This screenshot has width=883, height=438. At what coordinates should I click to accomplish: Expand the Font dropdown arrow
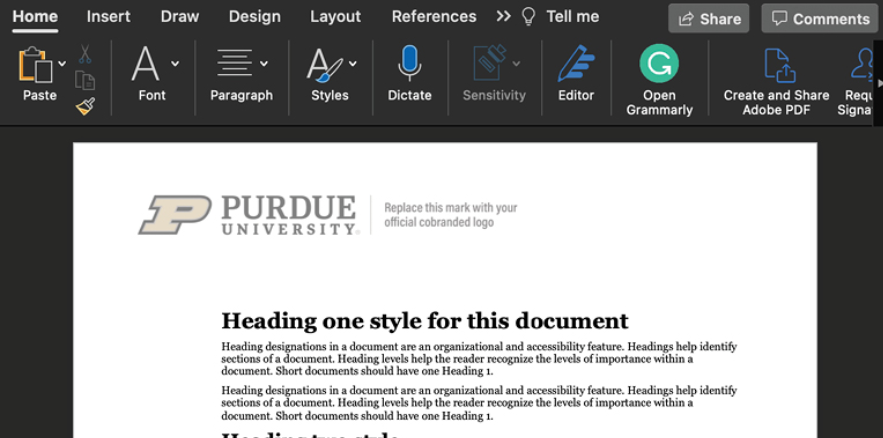point(175,64)
